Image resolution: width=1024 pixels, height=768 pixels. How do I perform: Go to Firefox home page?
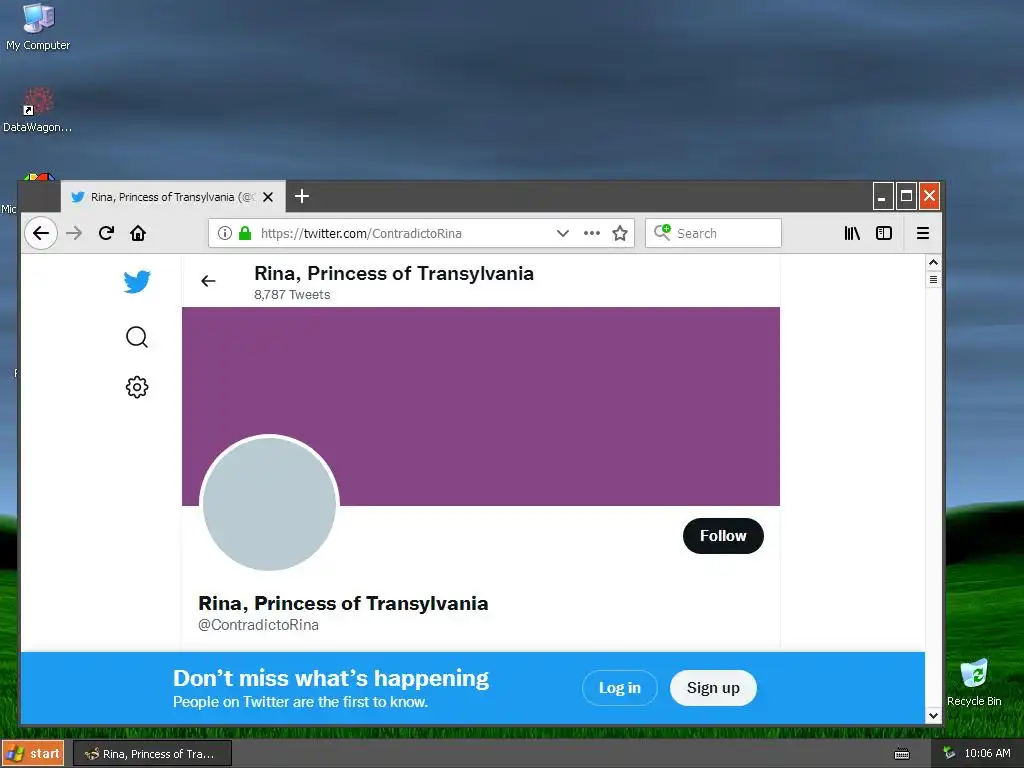138,233
